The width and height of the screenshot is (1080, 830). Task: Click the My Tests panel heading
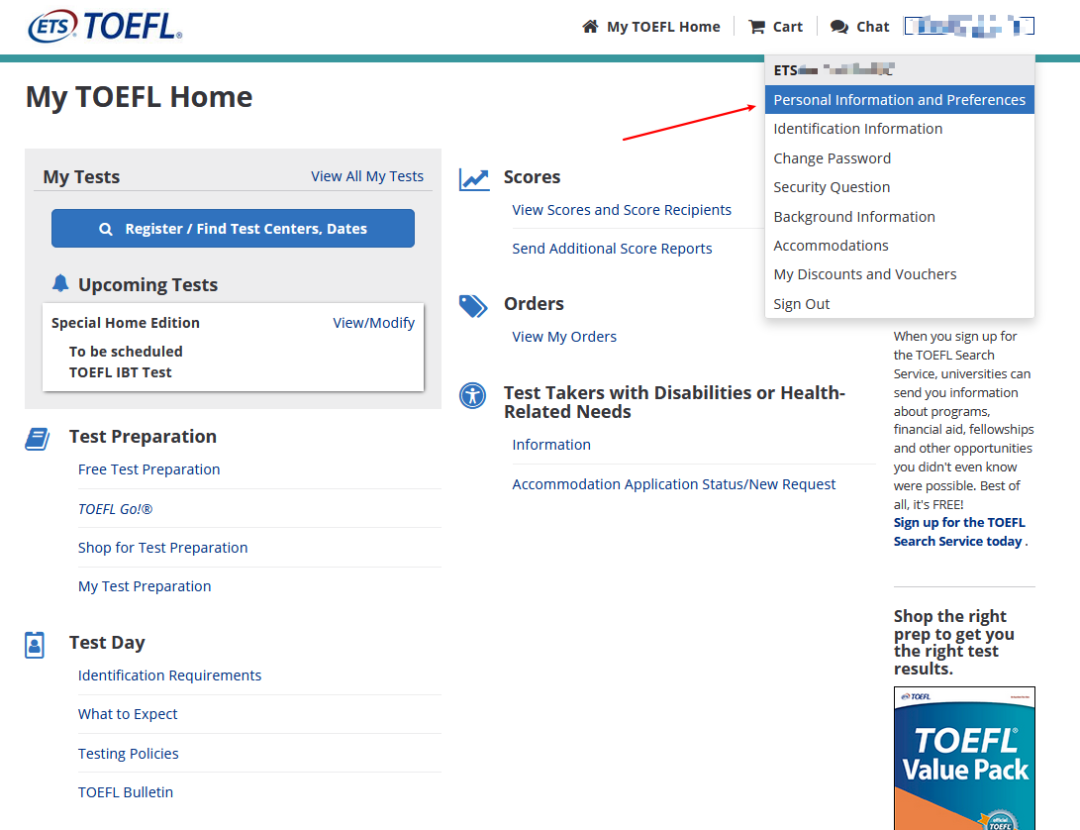click(x=81, y=177)
